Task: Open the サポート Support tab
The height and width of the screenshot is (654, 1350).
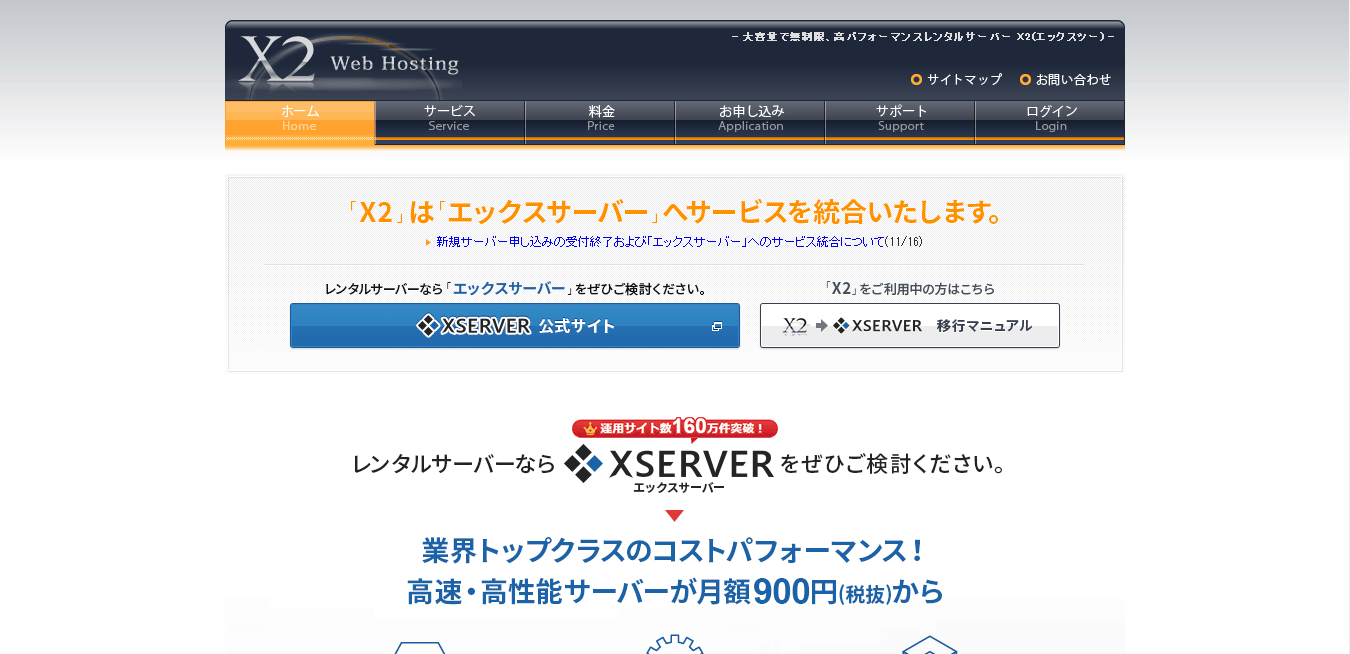Action: (x=900, y=123)
